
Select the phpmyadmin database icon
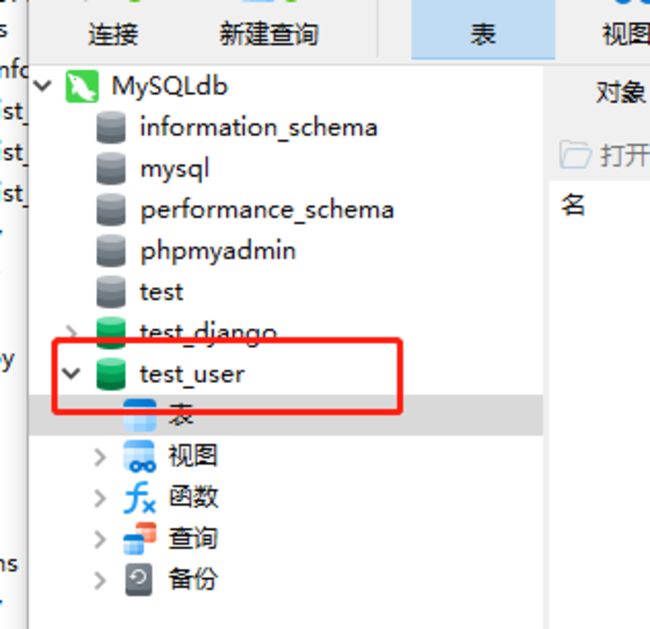click(x=111, y=251)
